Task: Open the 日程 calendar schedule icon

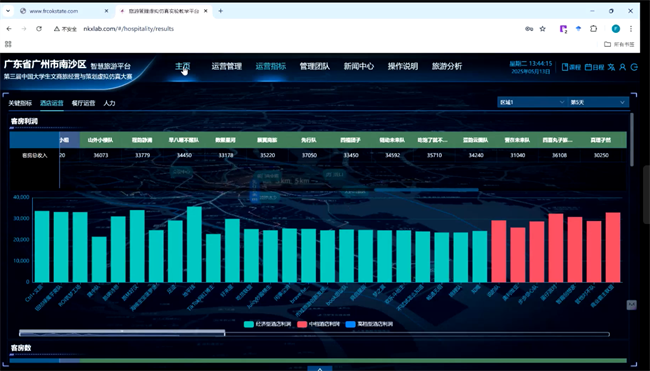Action: [594, 67]
